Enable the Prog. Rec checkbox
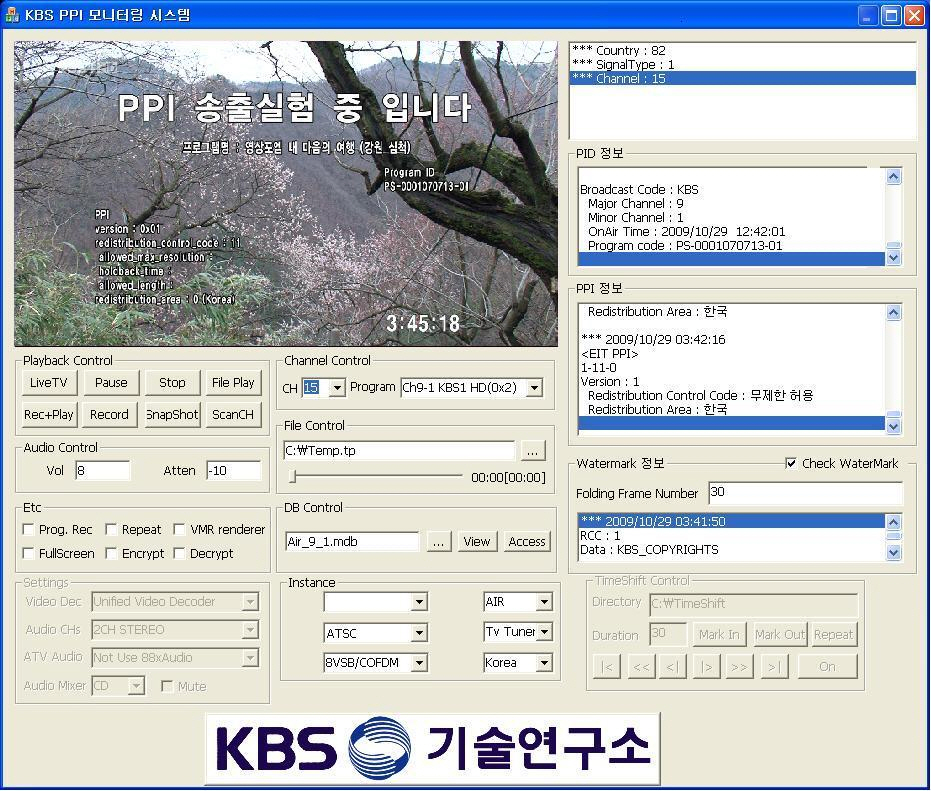The image size is (931, 791). click(x=29, y=530)
